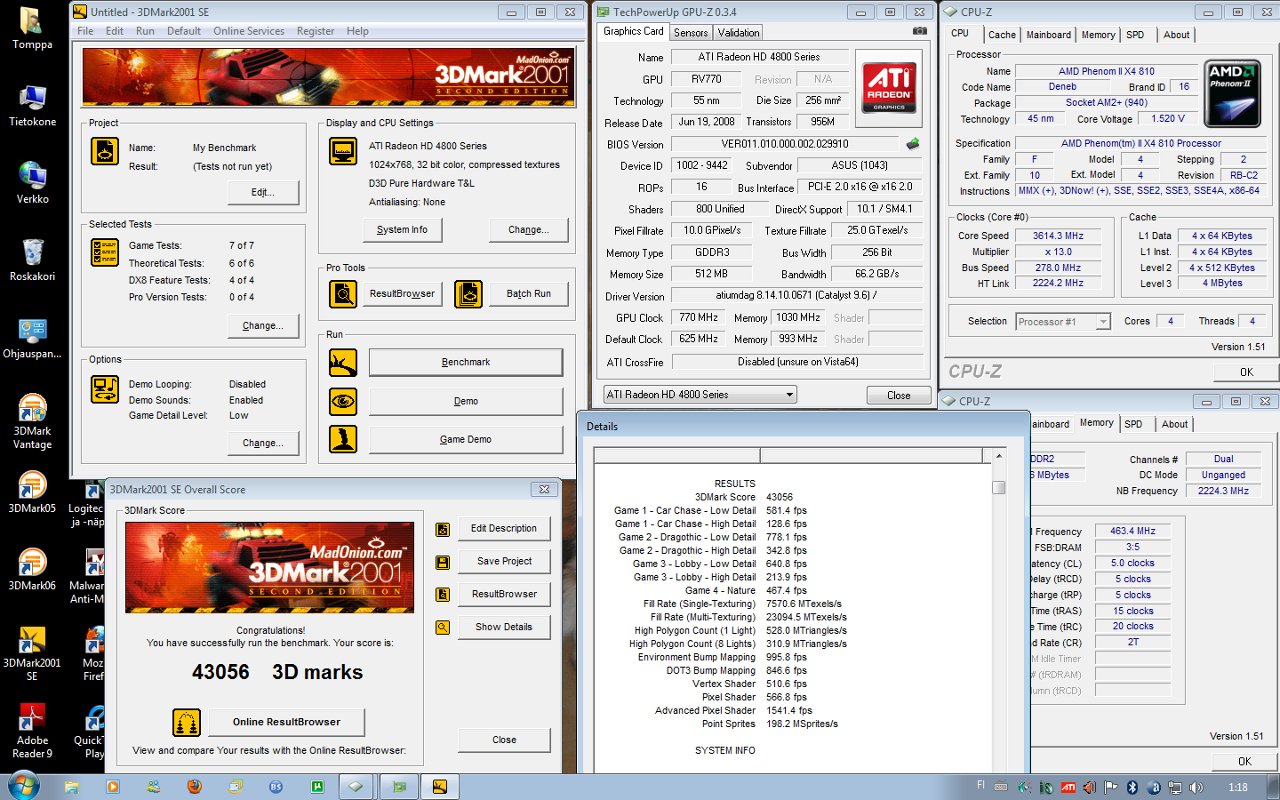Open Verkko network desktop icon
Viewport: 1280px width, 800px height.
coord(32,182)
